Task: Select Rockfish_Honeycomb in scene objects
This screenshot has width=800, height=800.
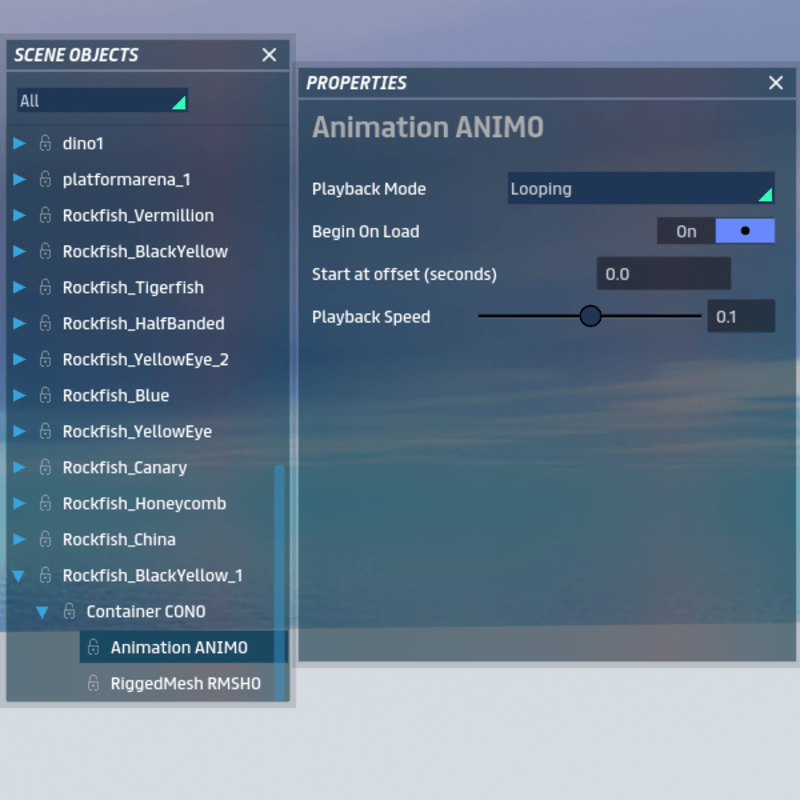Action: coord(144,504)
